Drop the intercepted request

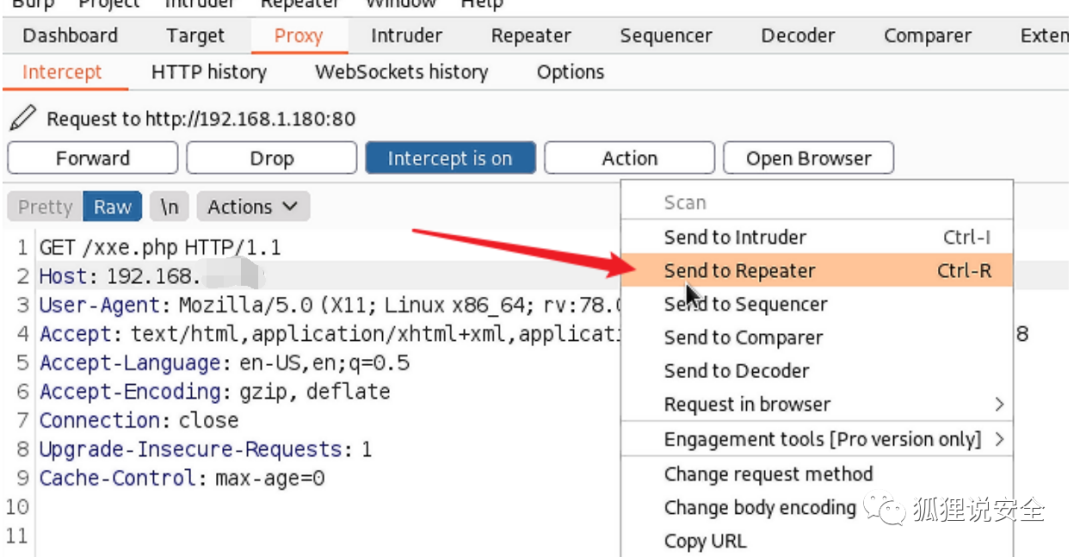point(271,158)
